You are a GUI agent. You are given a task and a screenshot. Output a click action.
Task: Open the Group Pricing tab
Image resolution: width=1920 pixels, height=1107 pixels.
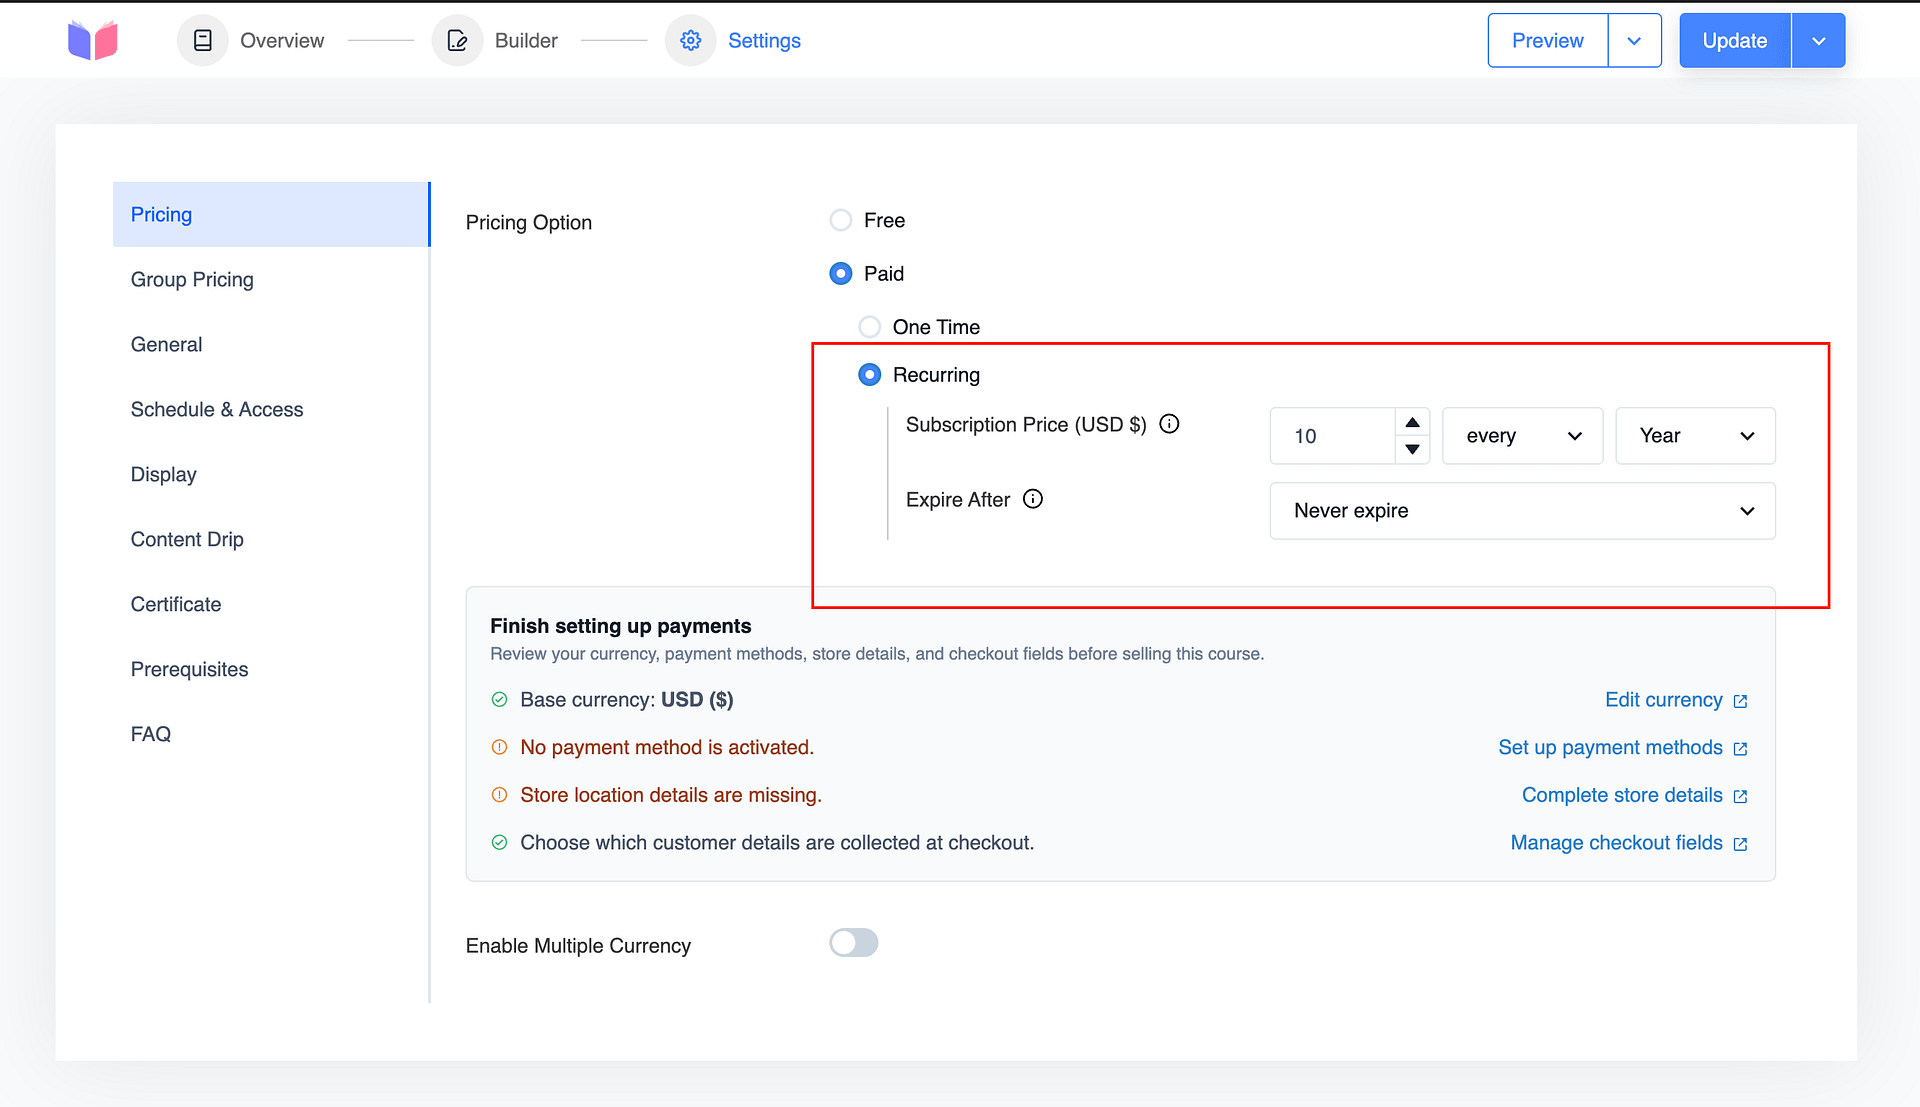click(271, 280)
